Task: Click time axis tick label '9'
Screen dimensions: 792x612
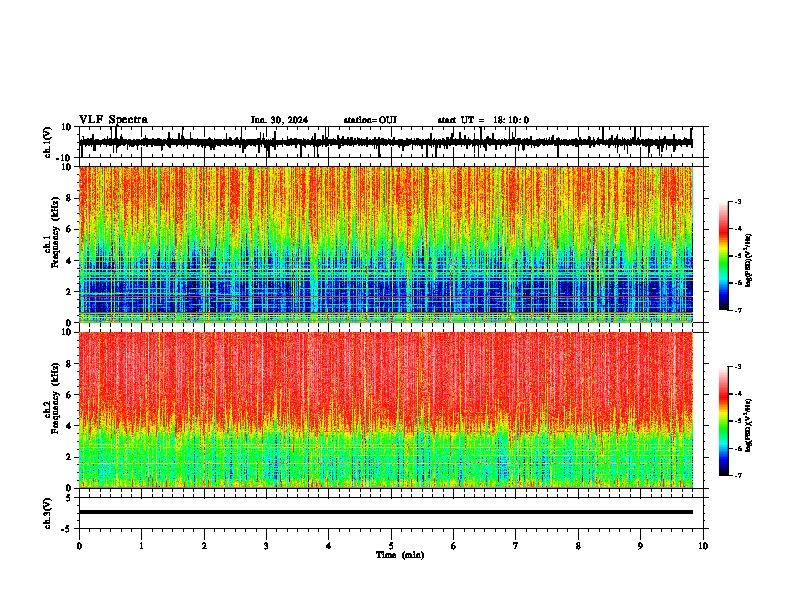Action: pos(640,546)
